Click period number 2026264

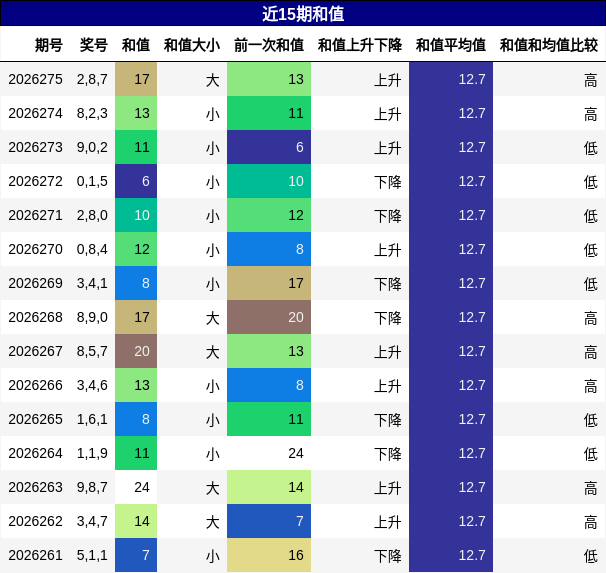pyautogui.click(x=36, y=453)
